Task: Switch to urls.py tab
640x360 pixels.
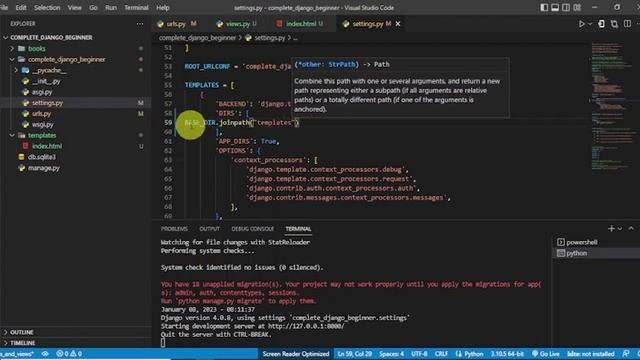Action: tap(176, 24)
